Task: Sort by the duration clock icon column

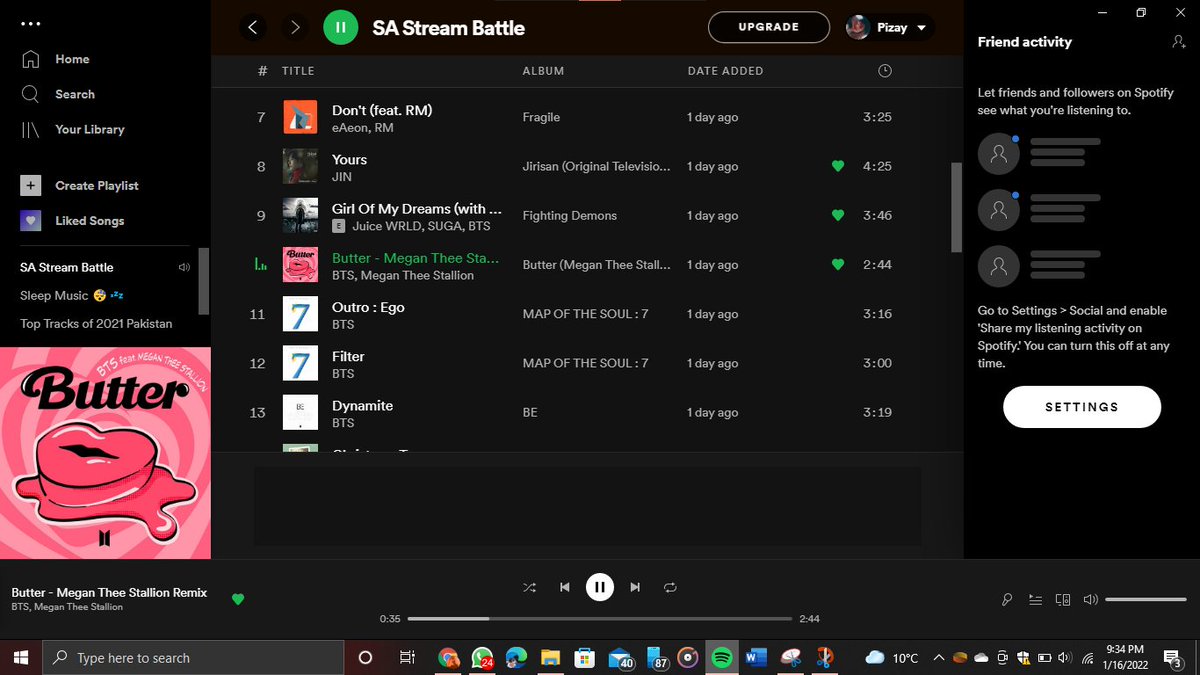Action: pyautogui.click(x=884, y=71)
